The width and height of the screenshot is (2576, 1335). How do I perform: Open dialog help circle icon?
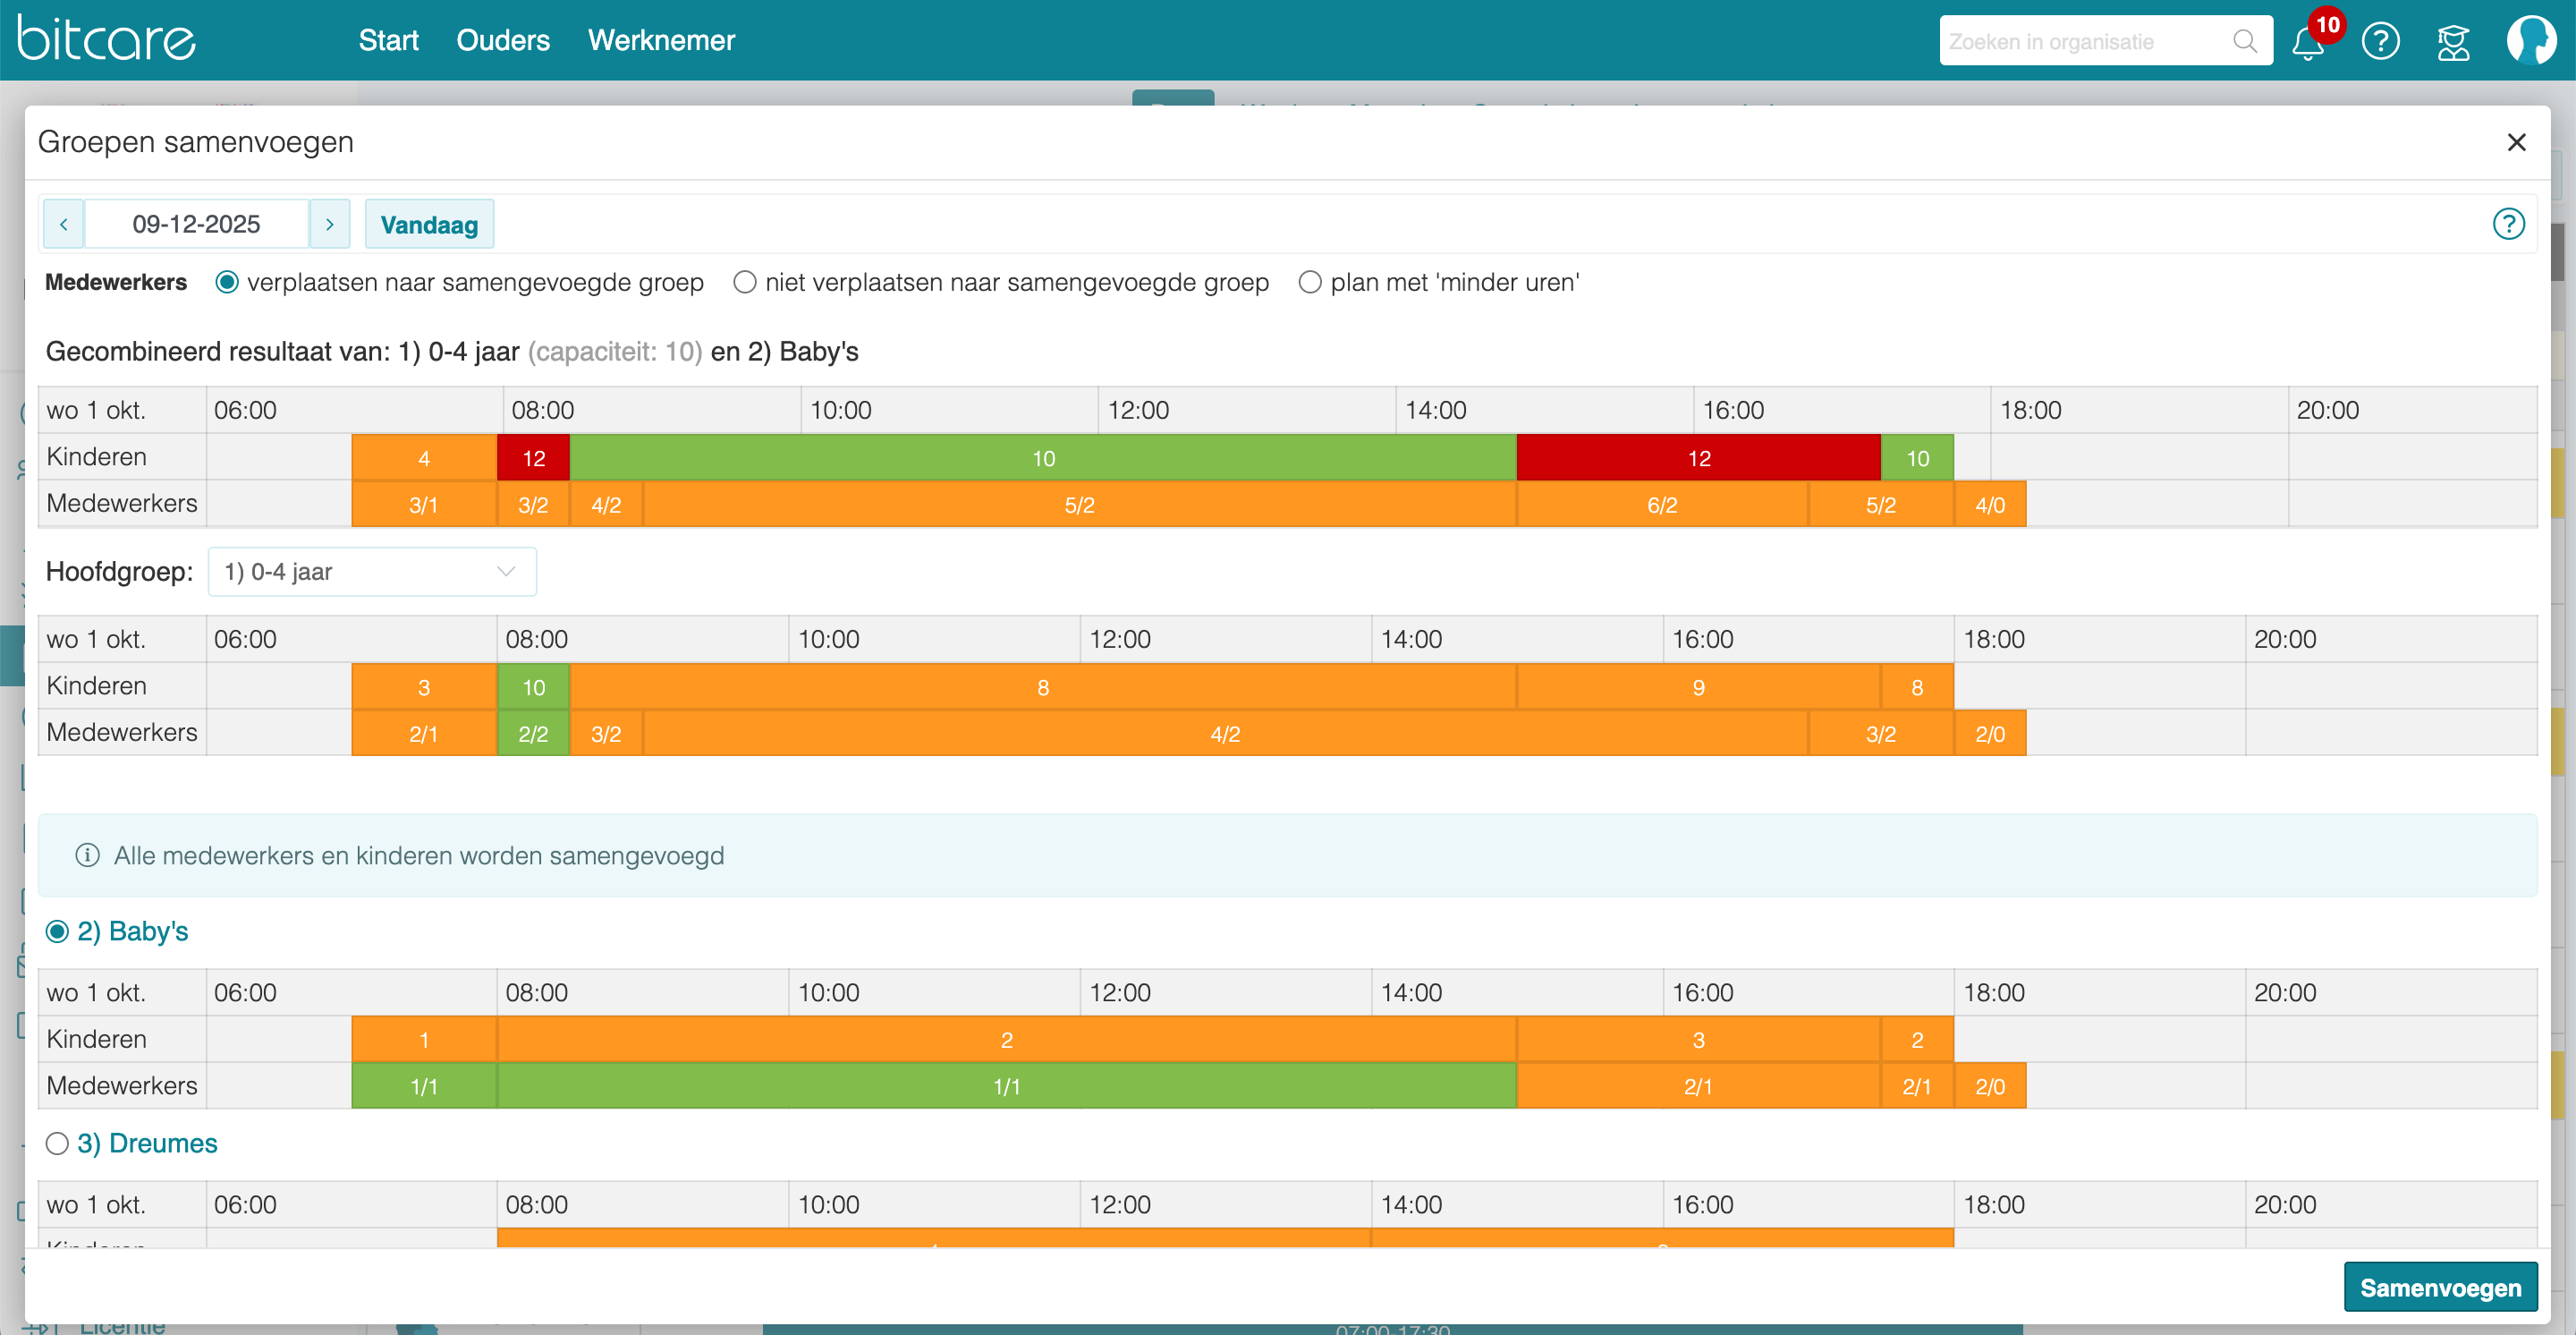(2508, 224)
